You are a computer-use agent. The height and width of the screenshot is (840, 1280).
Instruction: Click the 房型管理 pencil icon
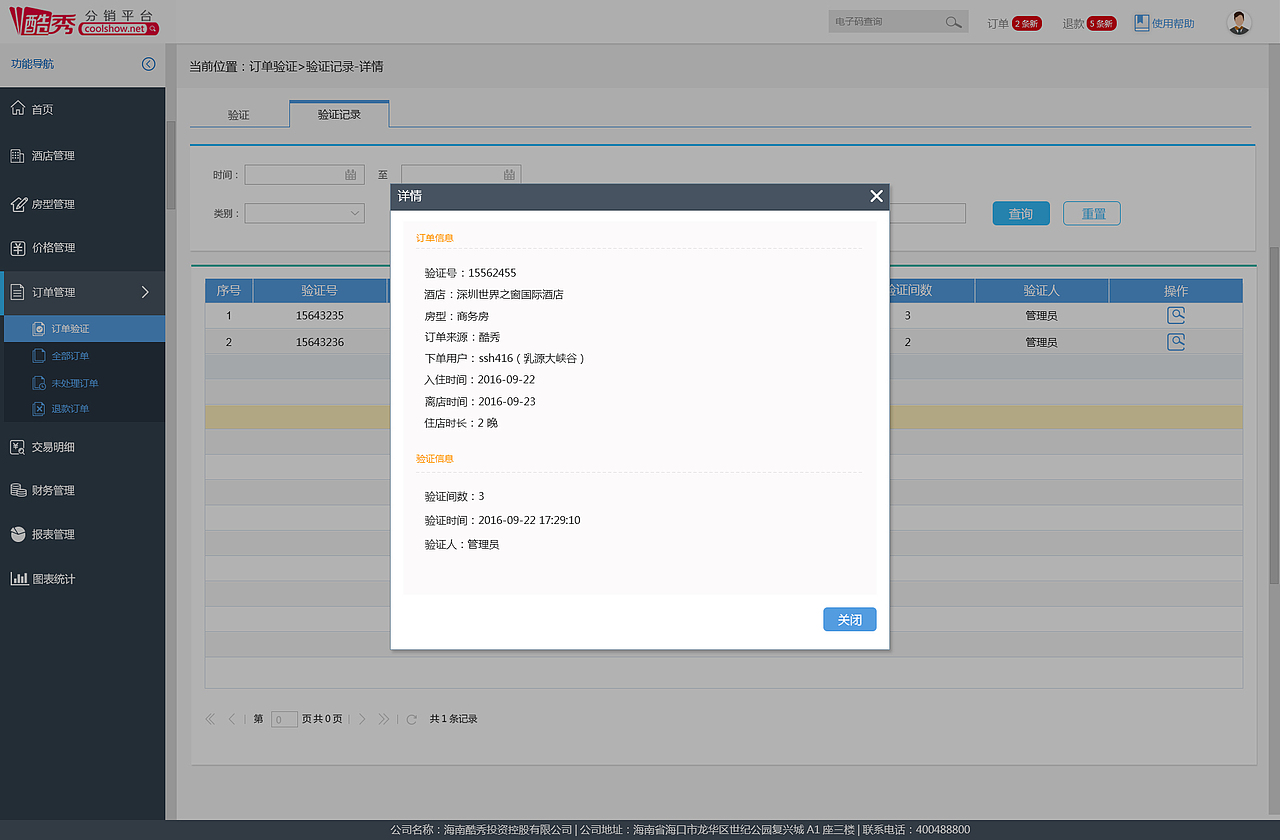[17, 204]
